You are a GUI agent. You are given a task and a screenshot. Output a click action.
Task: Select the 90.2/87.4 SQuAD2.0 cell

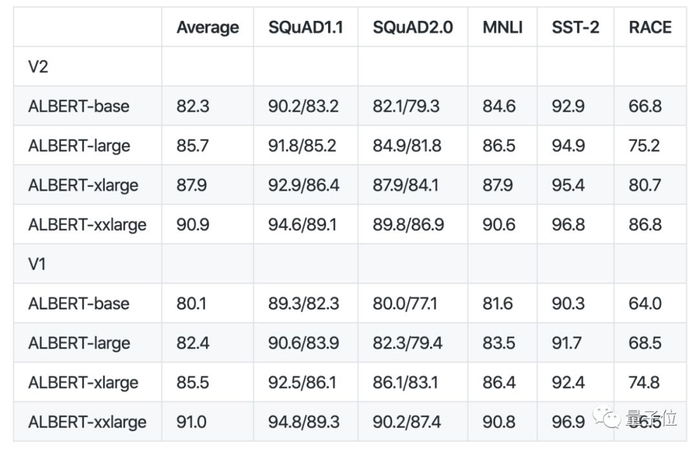(x=407, y=422)
